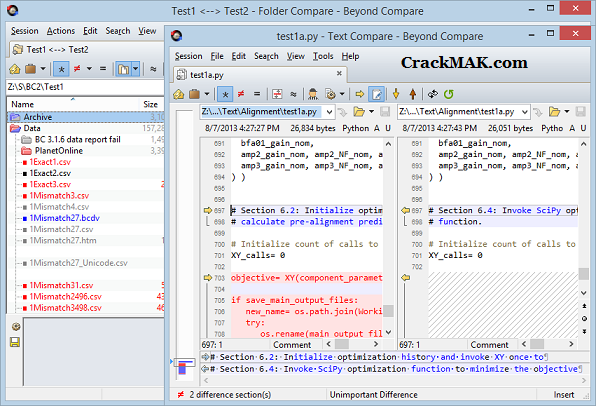
Task: Select the Test1 <--> Test2 tab
Action: [x=57, y=50]
